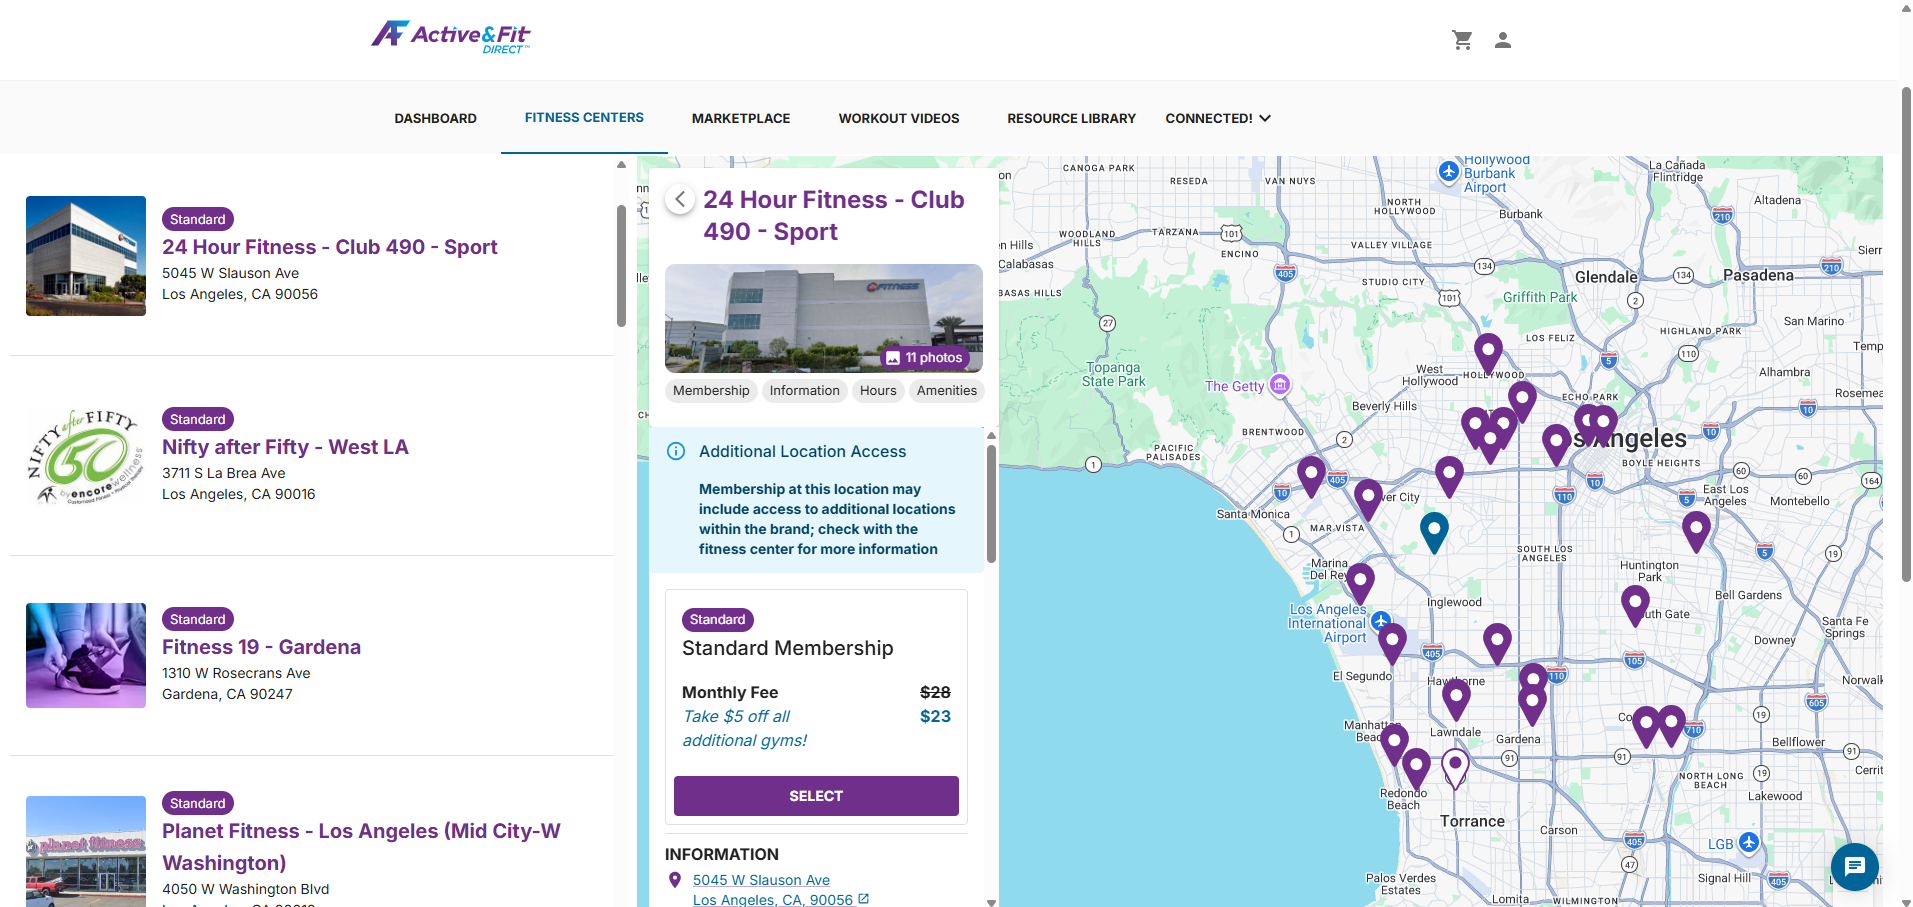Click the info icon beside Additional Location Access

676,451
